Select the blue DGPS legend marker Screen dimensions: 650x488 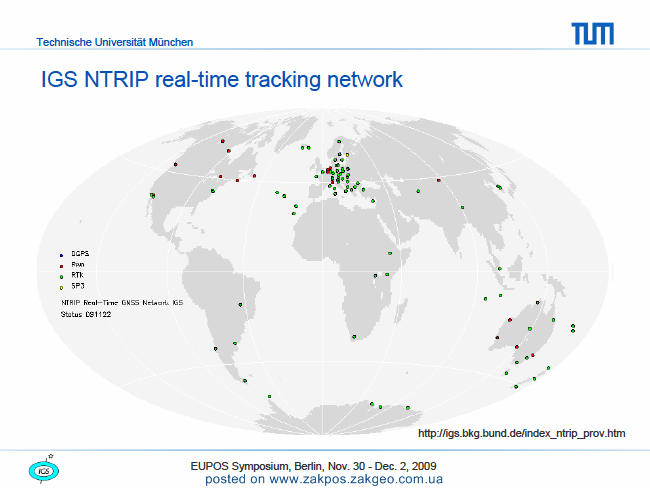[61, 255]
